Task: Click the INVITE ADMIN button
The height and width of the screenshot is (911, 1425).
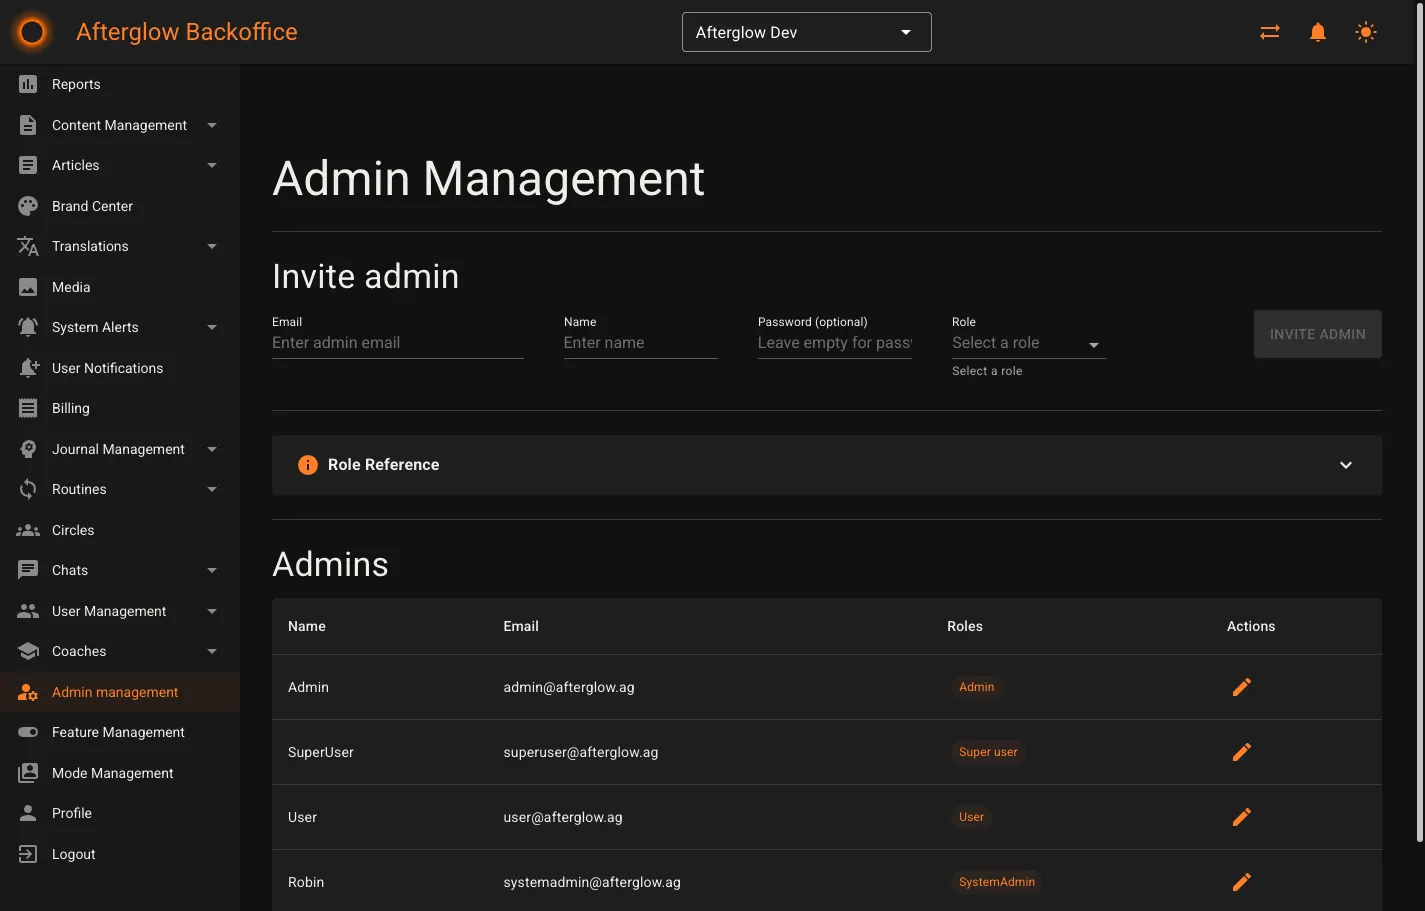Action: click(x=1317, y=334)
